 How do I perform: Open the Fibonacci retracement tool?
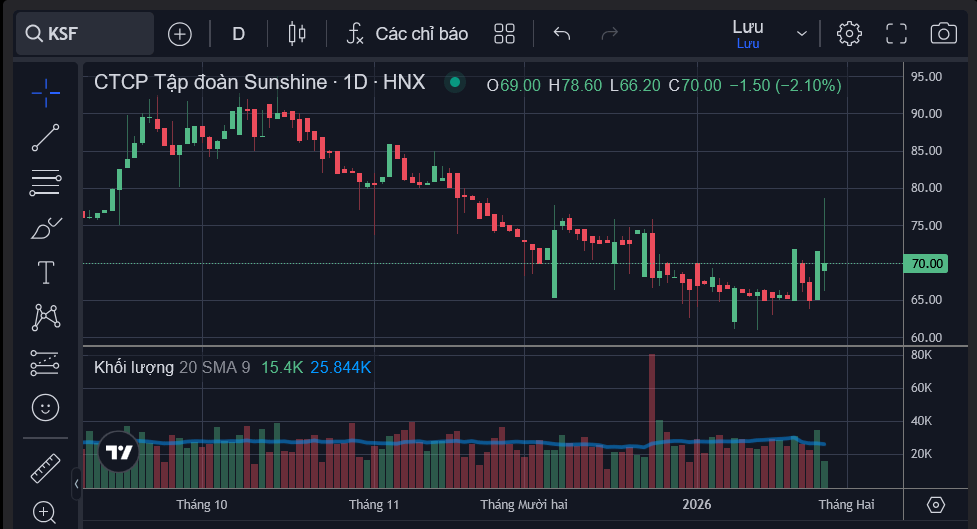45,183
